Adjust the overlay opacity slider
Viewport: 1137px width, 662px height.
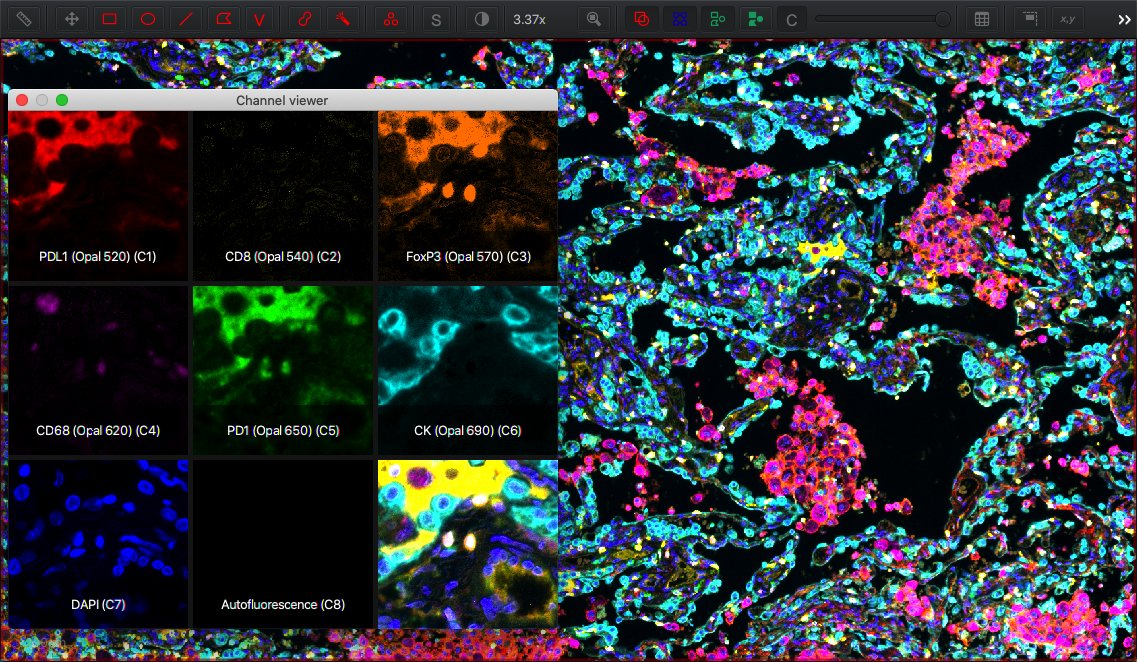[x=882, y=19]
